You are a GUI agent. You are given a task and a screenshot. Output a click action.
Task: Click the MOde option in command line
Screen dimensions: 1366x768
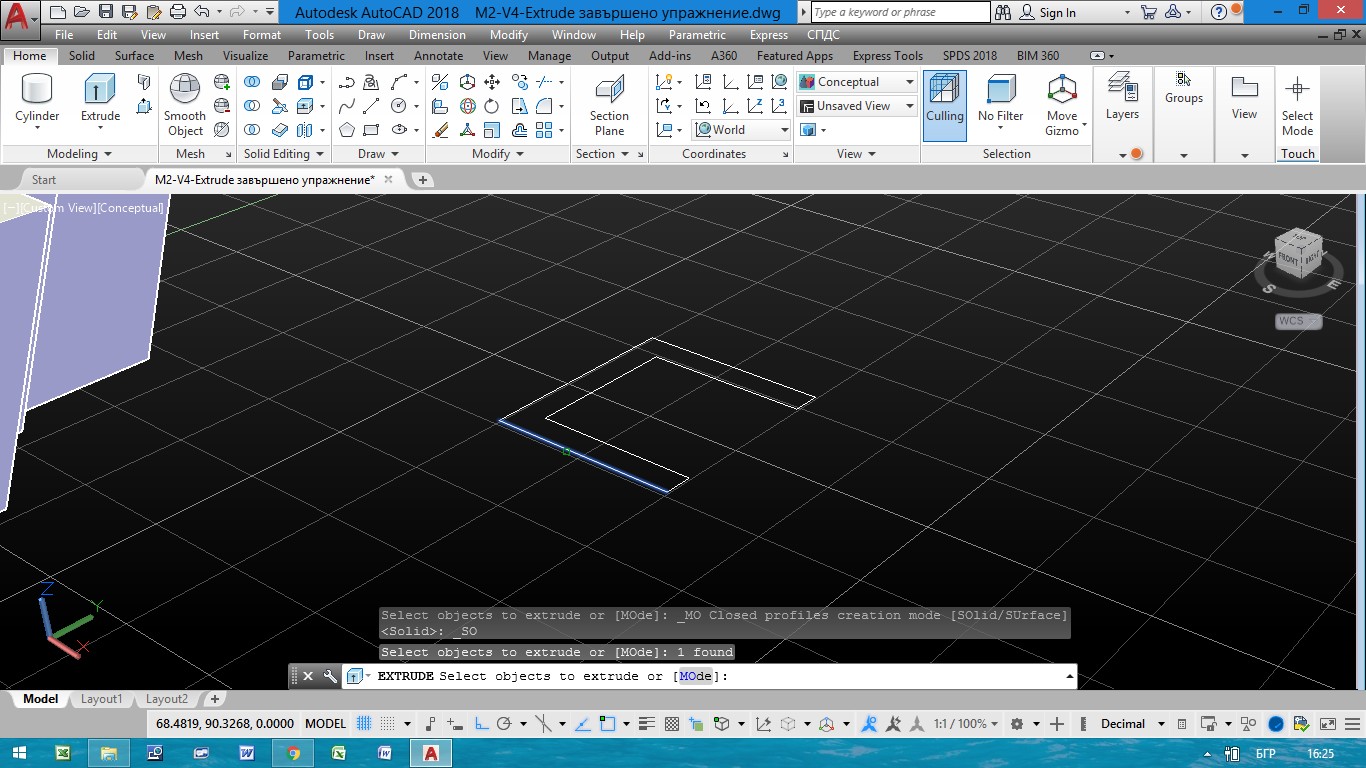coord(695,677)
